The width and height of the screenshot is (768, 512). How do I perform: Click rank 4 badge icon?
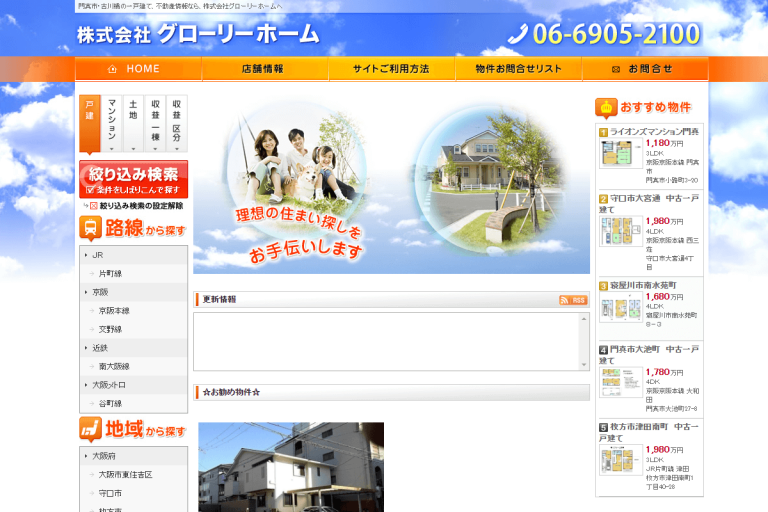[603, 350]
